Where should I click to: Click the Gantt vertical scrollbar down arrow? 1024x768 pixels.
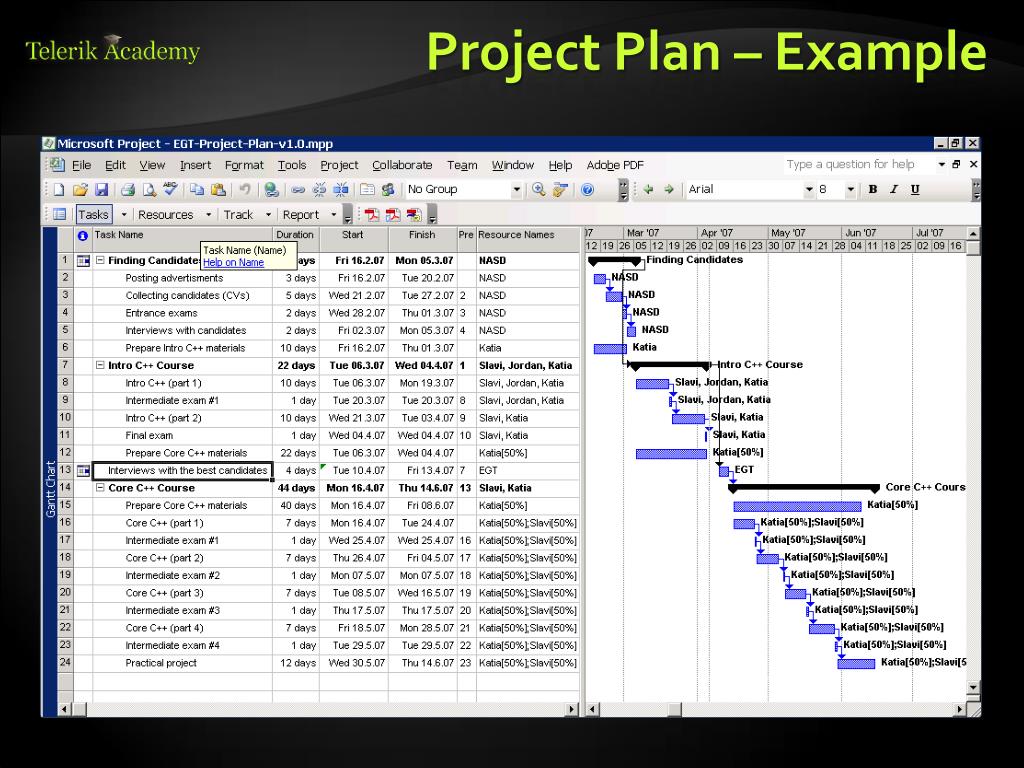(973, 688)
